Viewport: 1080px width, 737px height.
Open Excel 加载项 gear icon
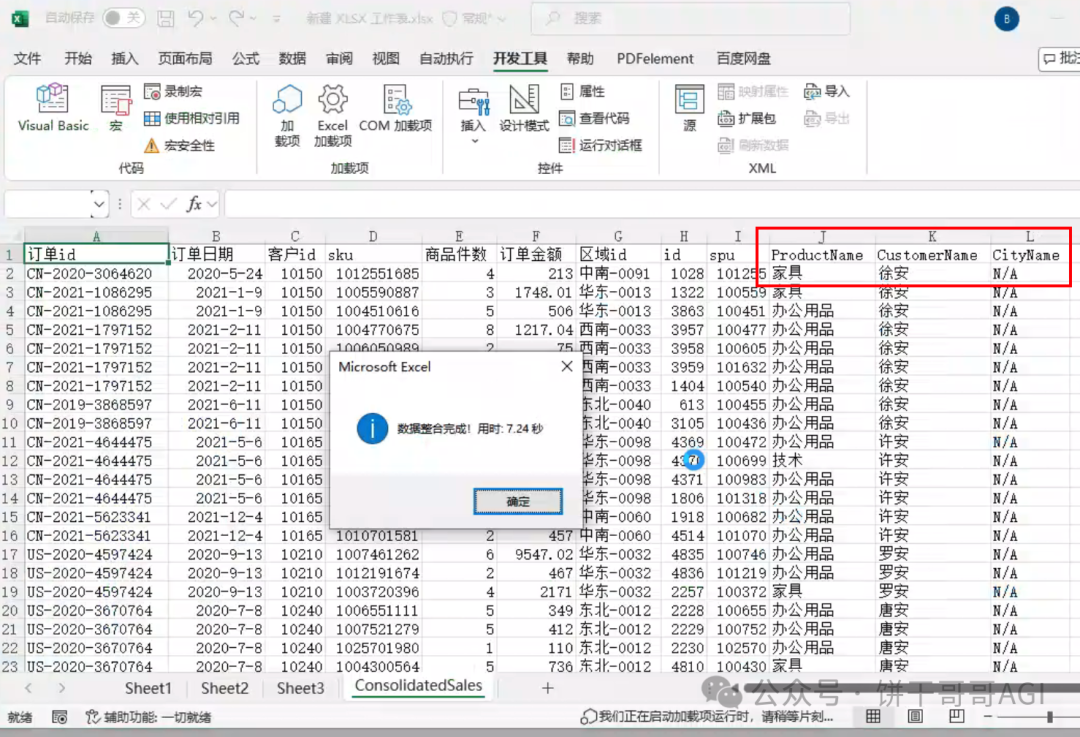(333, 115)
